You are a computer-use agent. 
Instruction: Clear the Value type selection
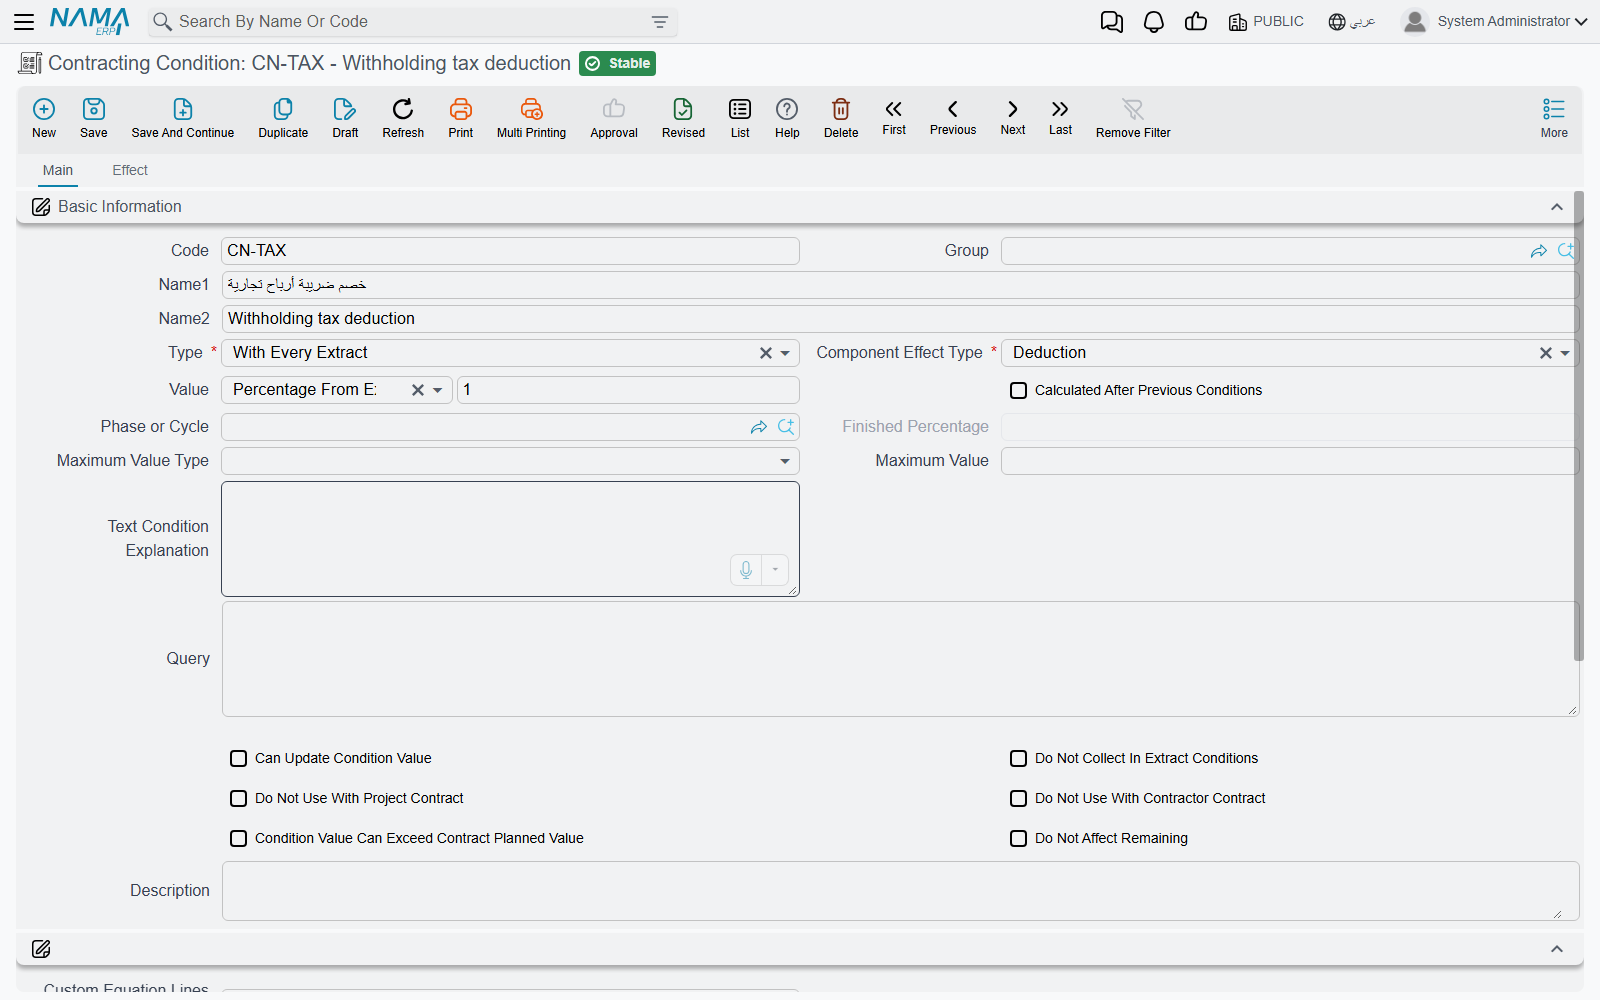point(418,390)
